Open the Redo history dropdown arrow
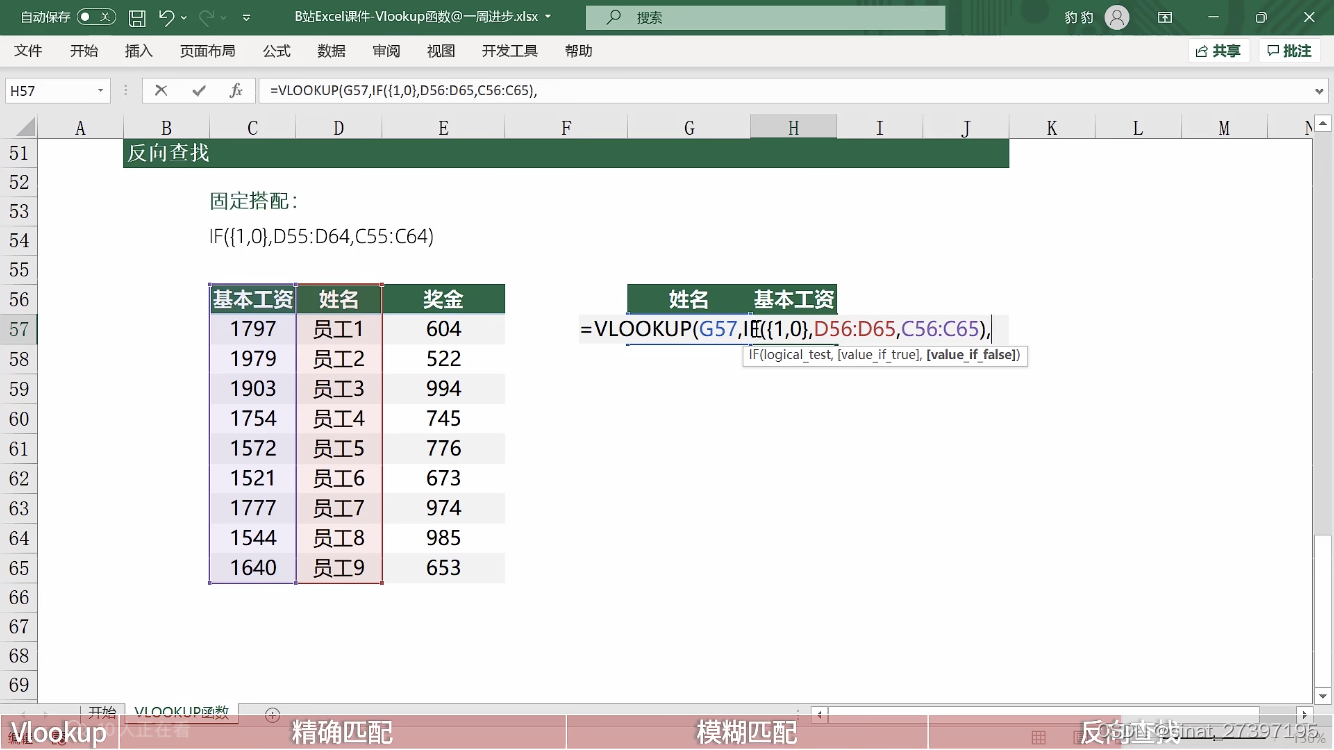 [x=224, y=17]
